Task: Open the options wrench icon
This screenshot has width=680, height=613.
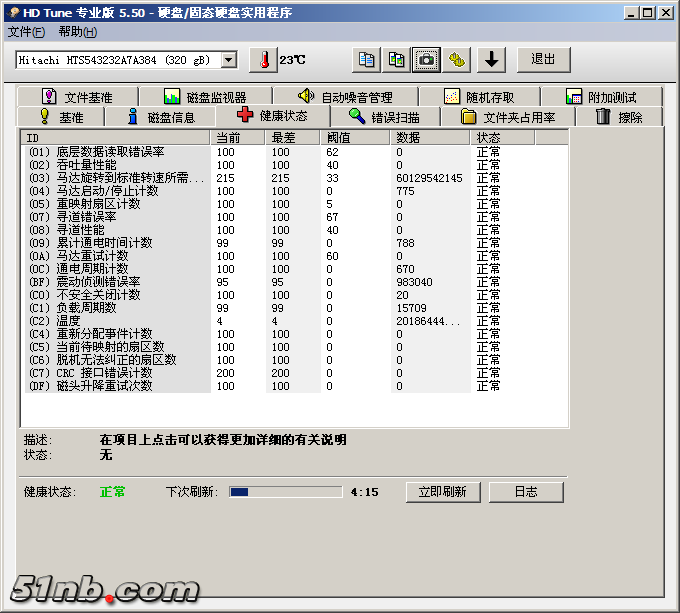Action: click(x=457, y=60)
